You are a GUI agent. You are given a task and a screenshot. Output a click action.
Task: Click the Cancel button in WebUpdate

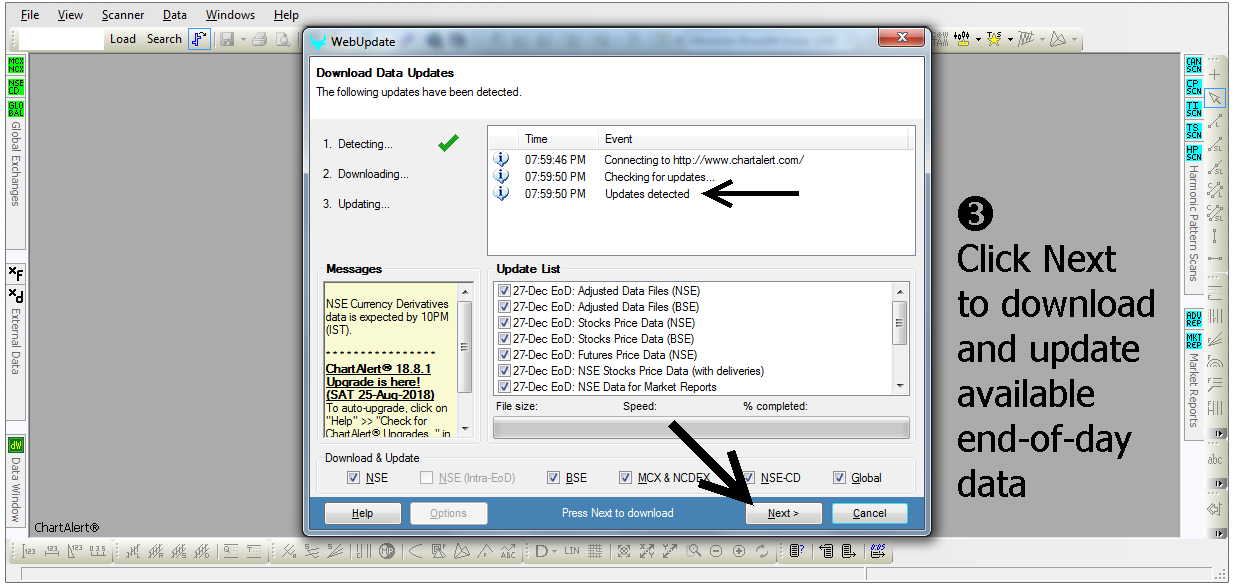click(x=869, y=513)
